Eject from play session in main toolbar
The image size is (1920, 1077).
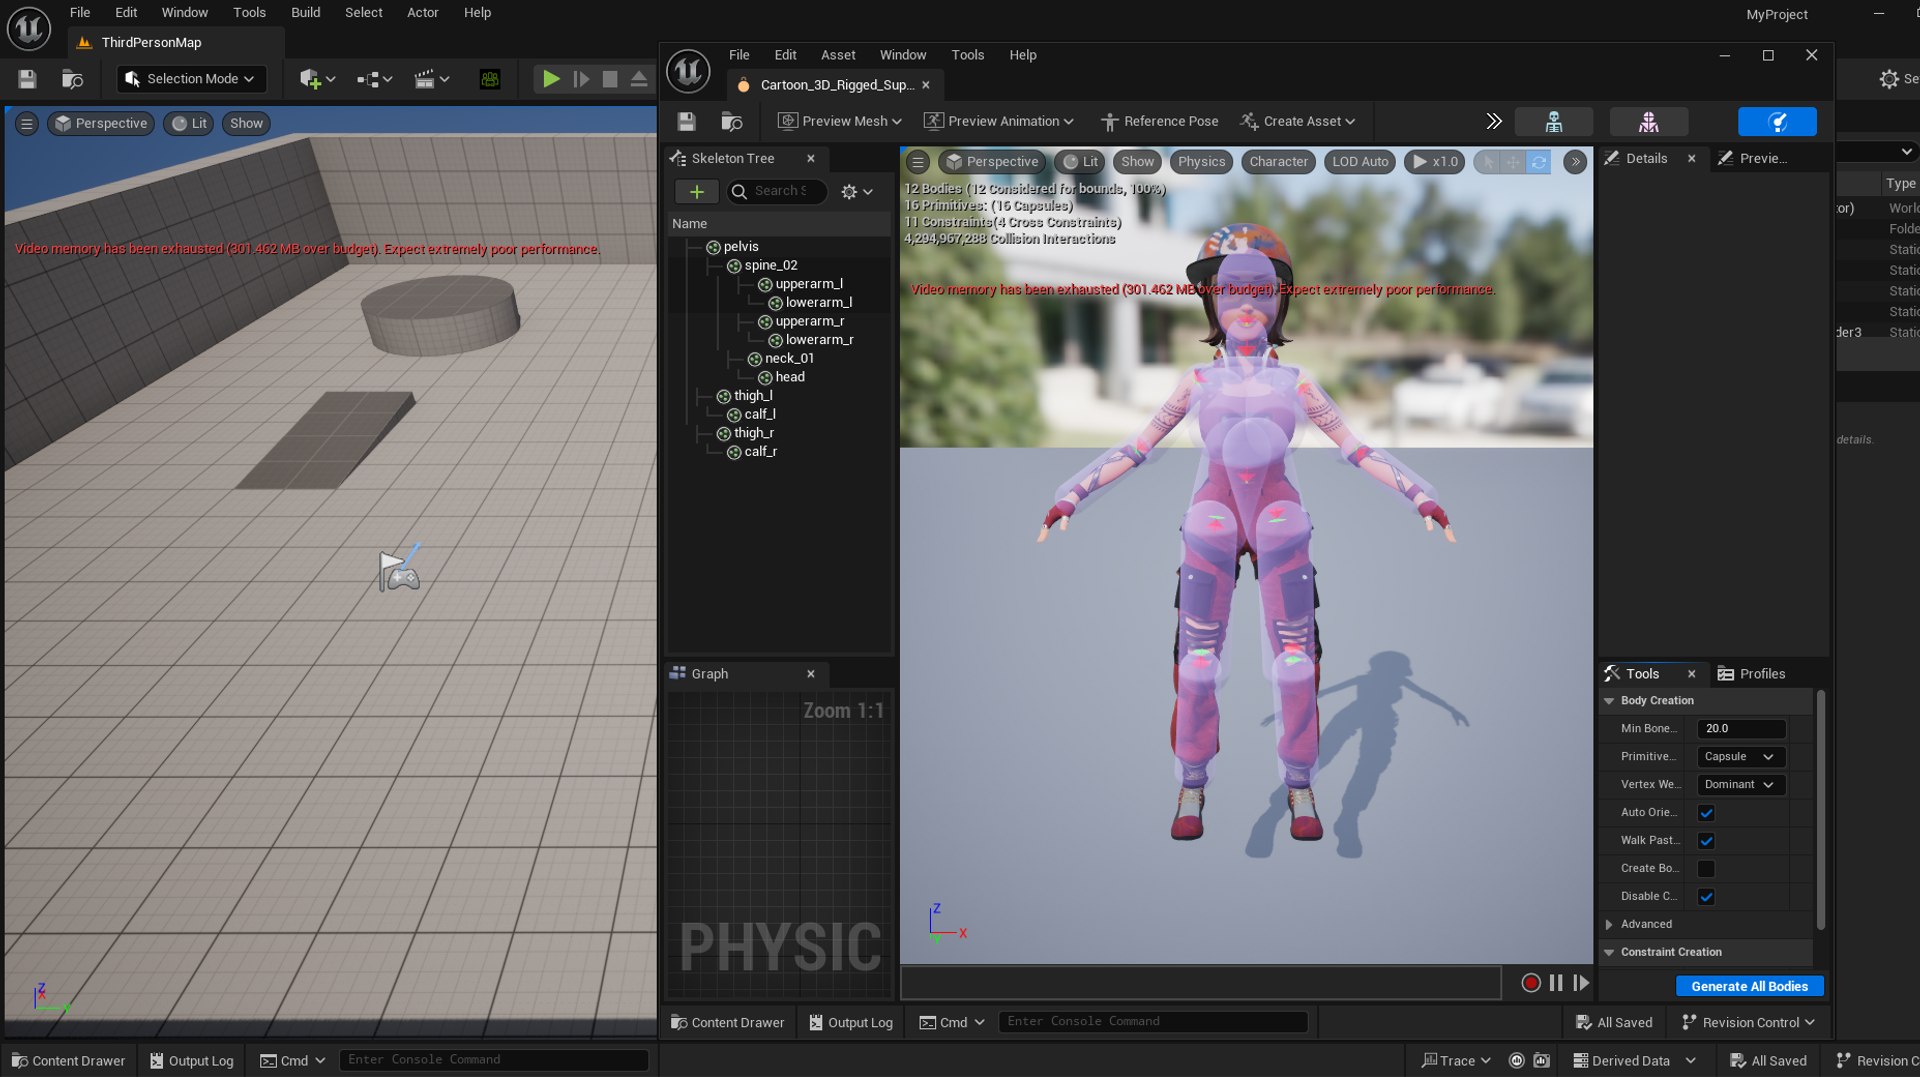(638, 79)
